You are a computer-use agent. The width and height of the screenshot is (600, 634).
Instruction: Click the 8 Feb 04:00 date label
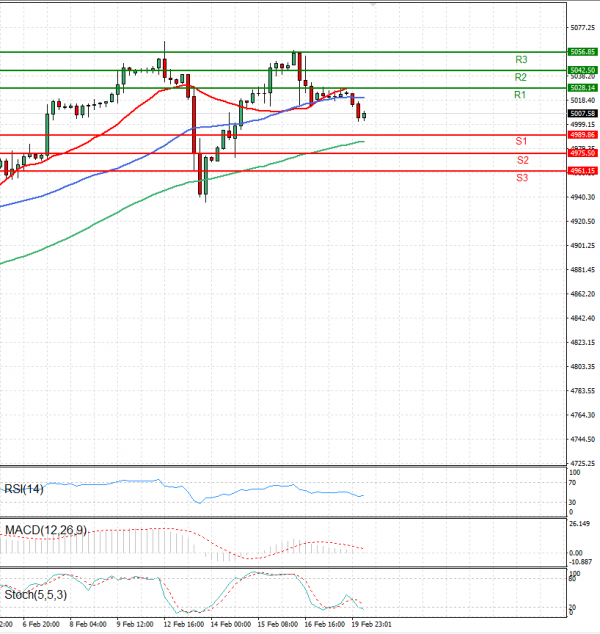coord(88,624)
